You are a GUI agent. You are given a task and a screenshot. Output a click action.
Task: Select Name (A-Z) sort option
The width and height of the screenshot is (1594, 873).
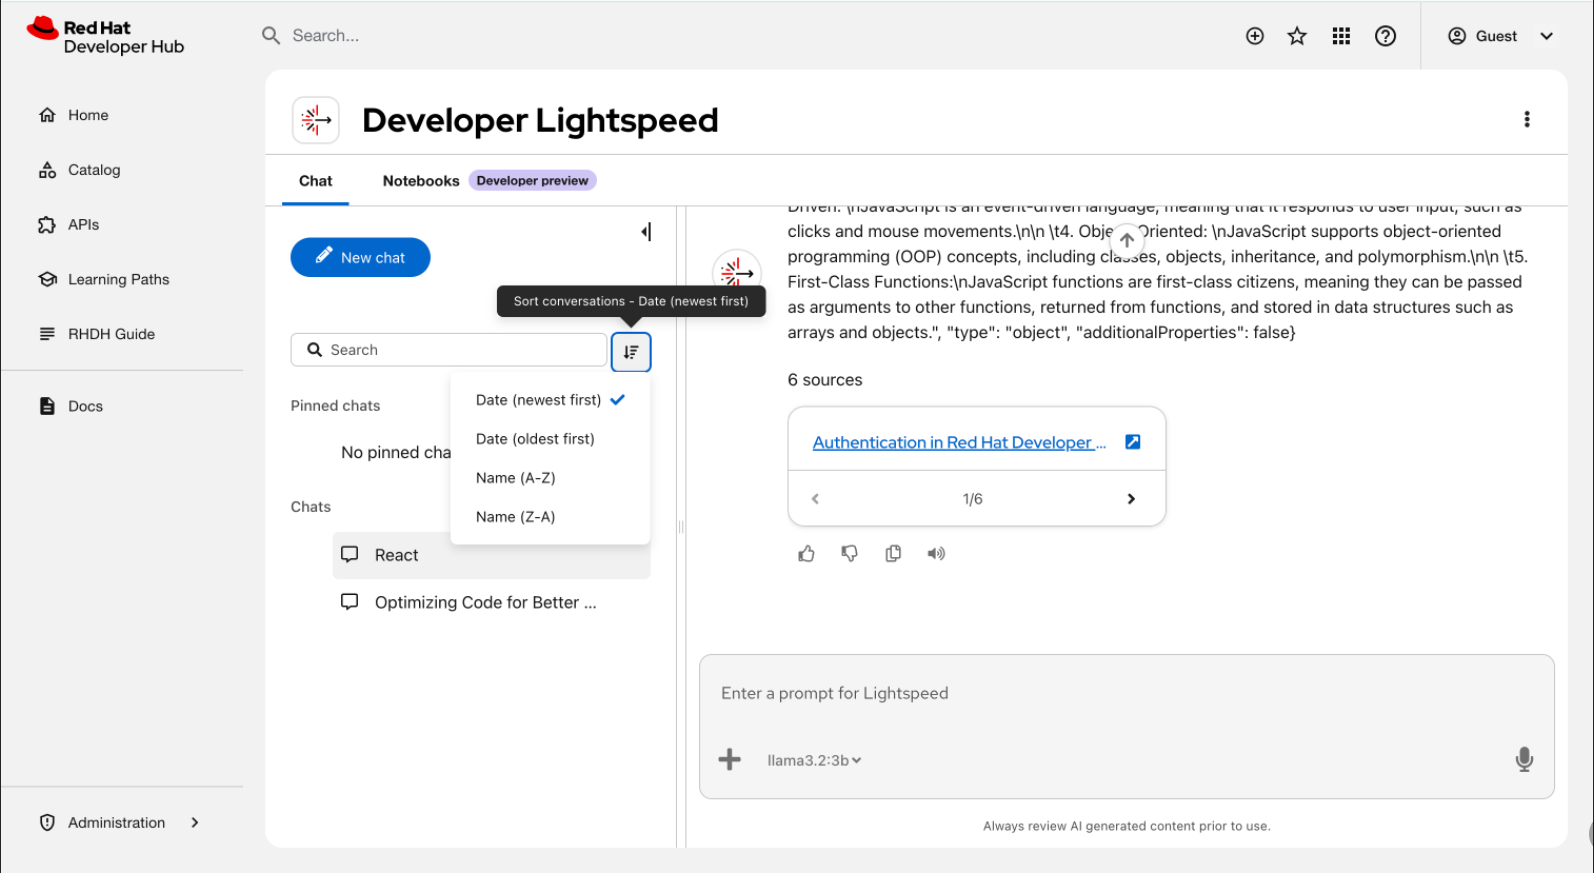[550, 478]
